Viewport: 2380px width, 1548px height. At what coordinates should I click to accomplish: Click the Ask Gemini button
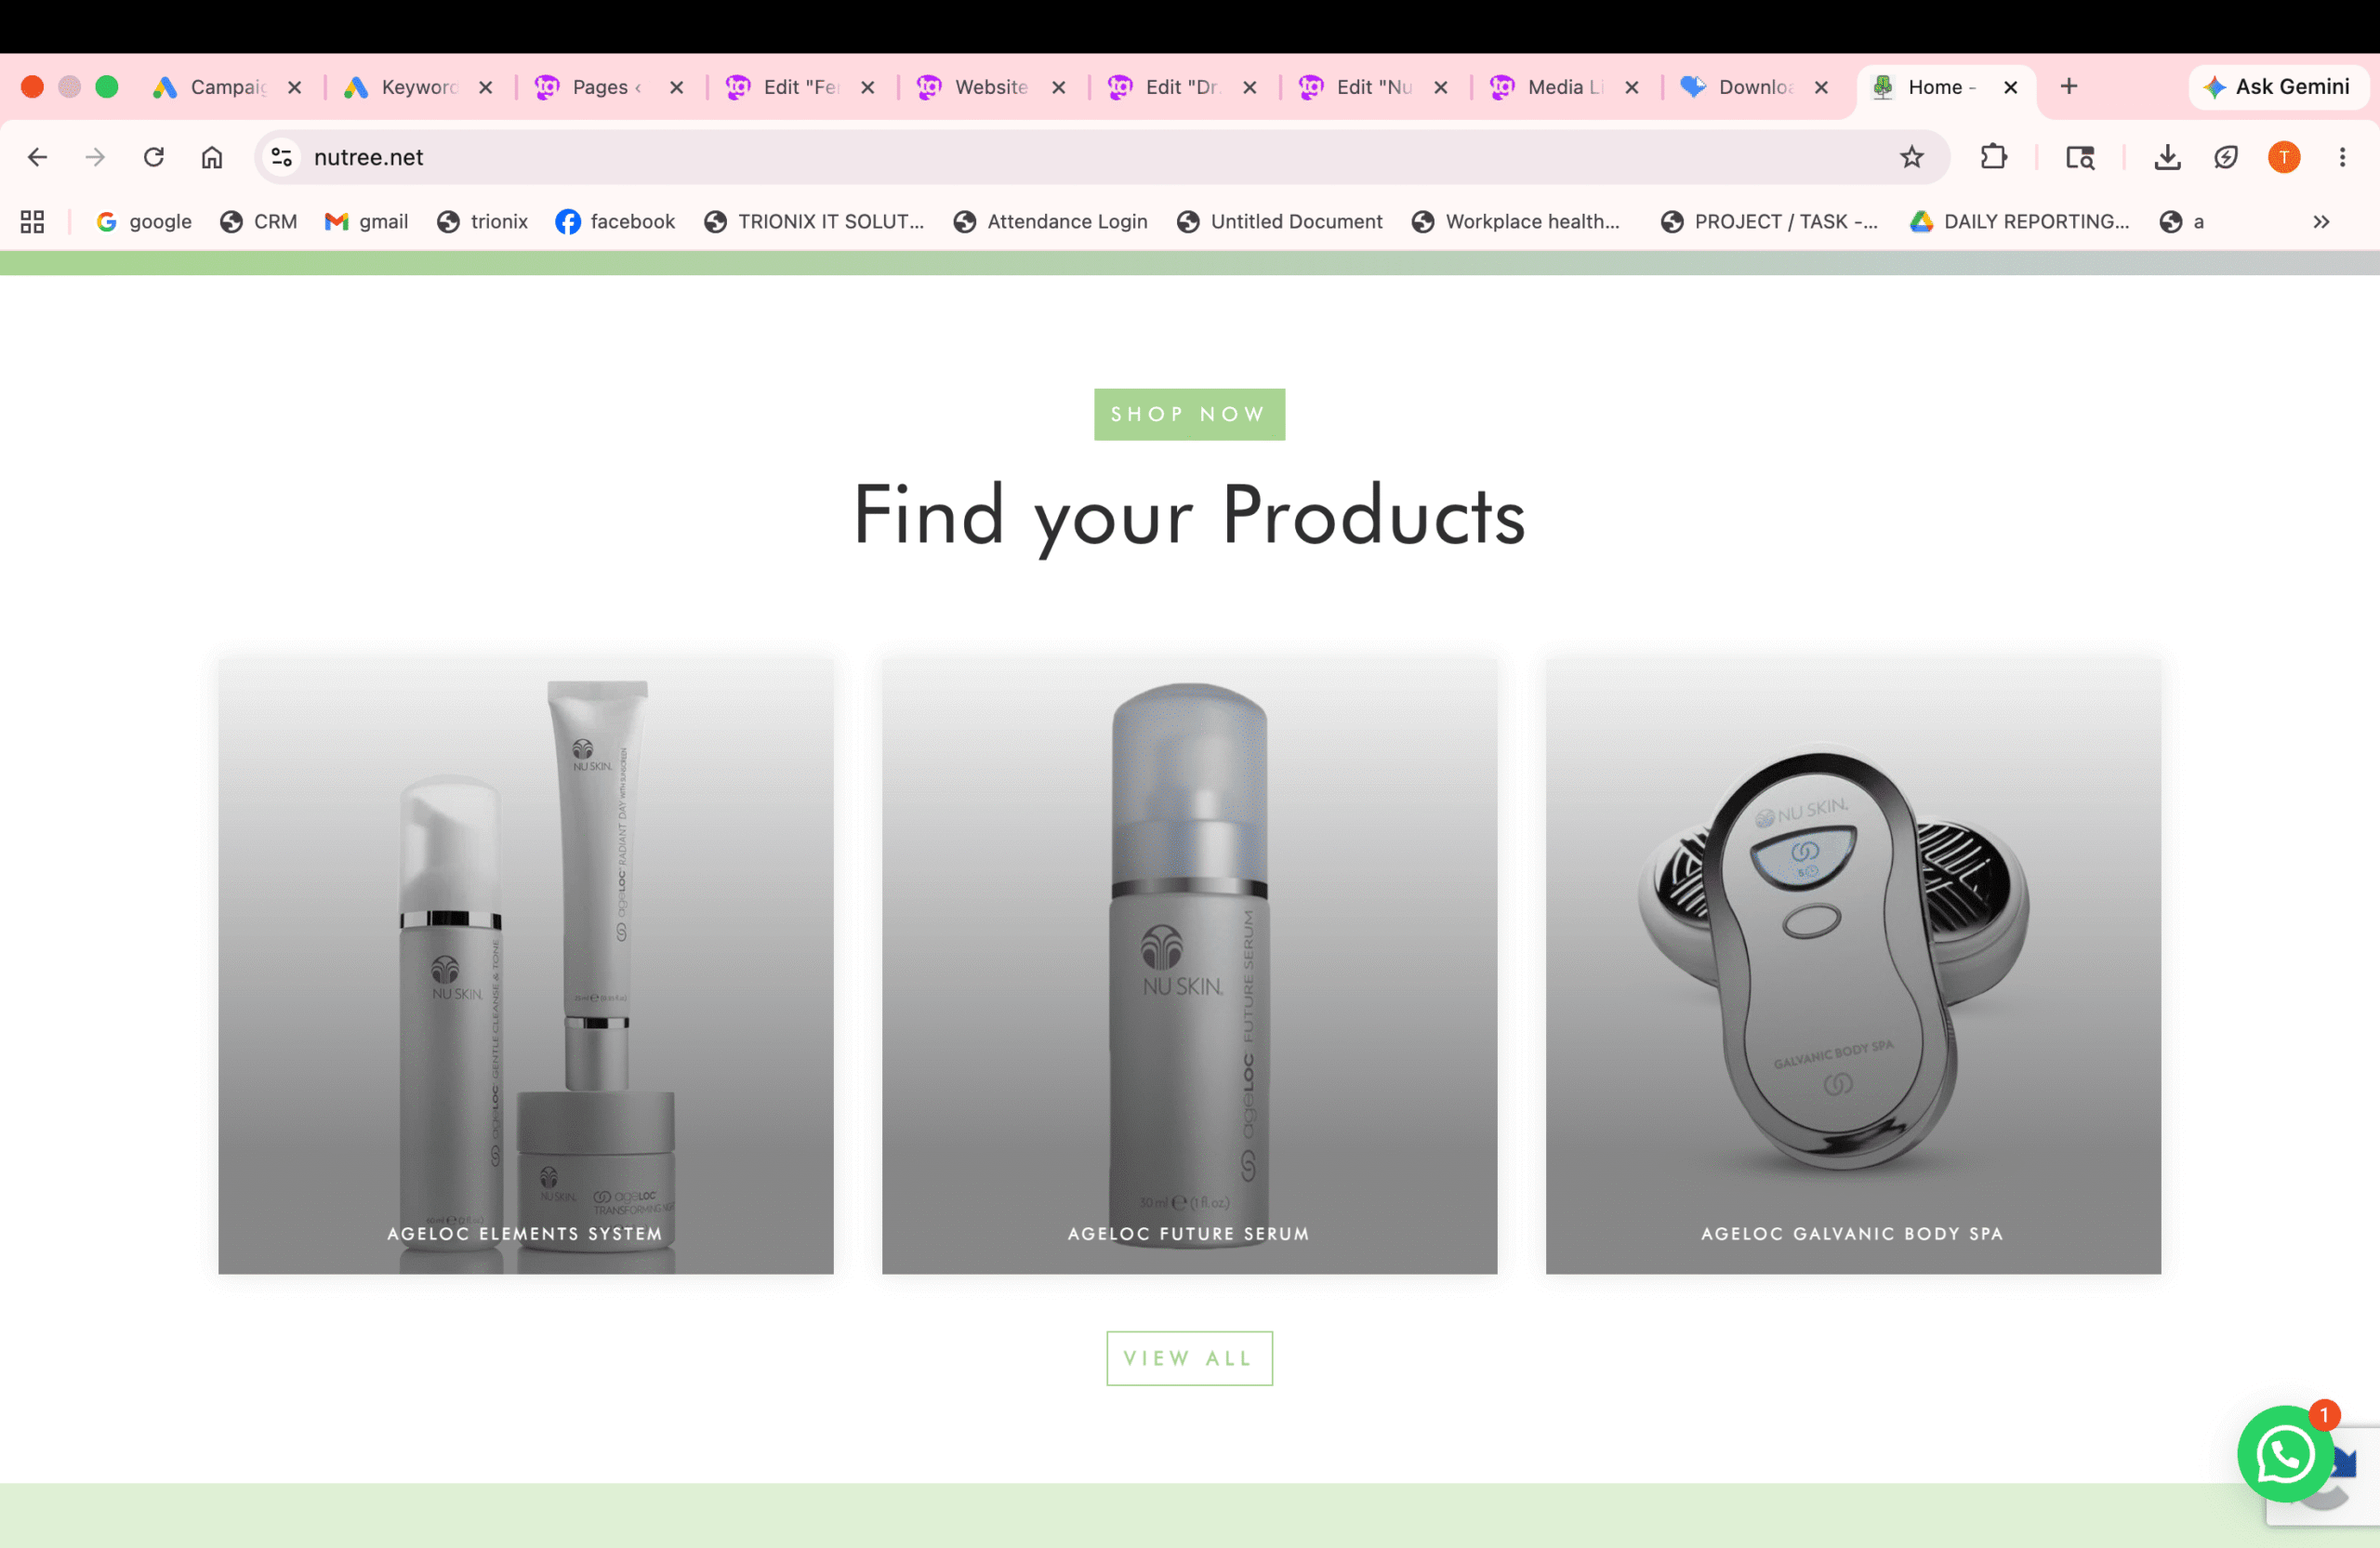point(2277,87)
